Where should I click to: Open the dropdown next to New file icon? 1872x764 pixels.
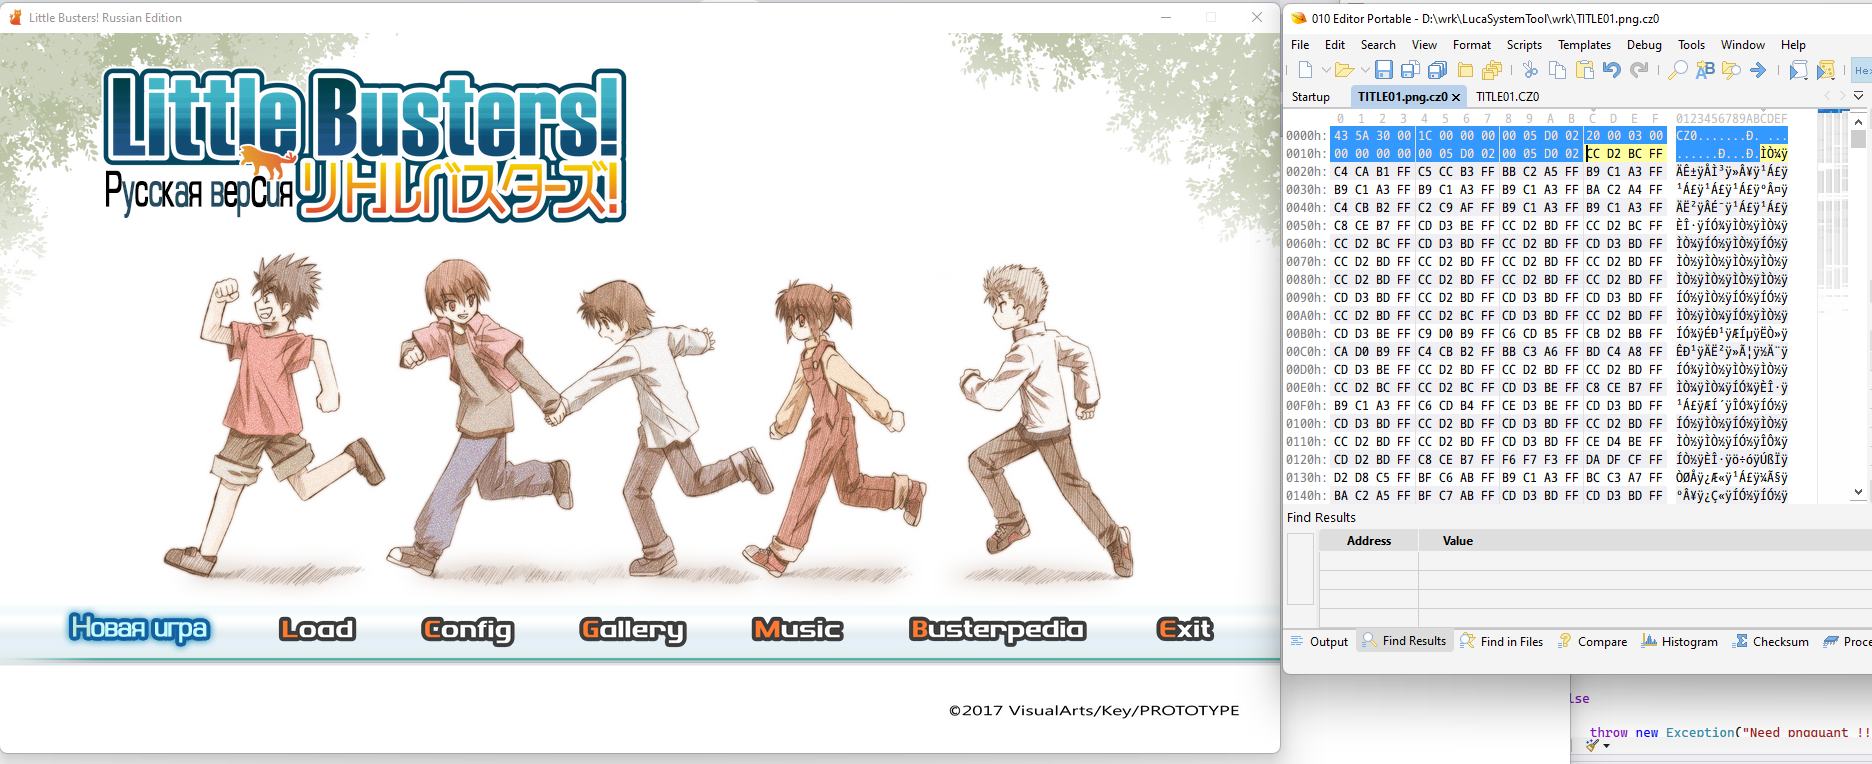click(1326, 70)
